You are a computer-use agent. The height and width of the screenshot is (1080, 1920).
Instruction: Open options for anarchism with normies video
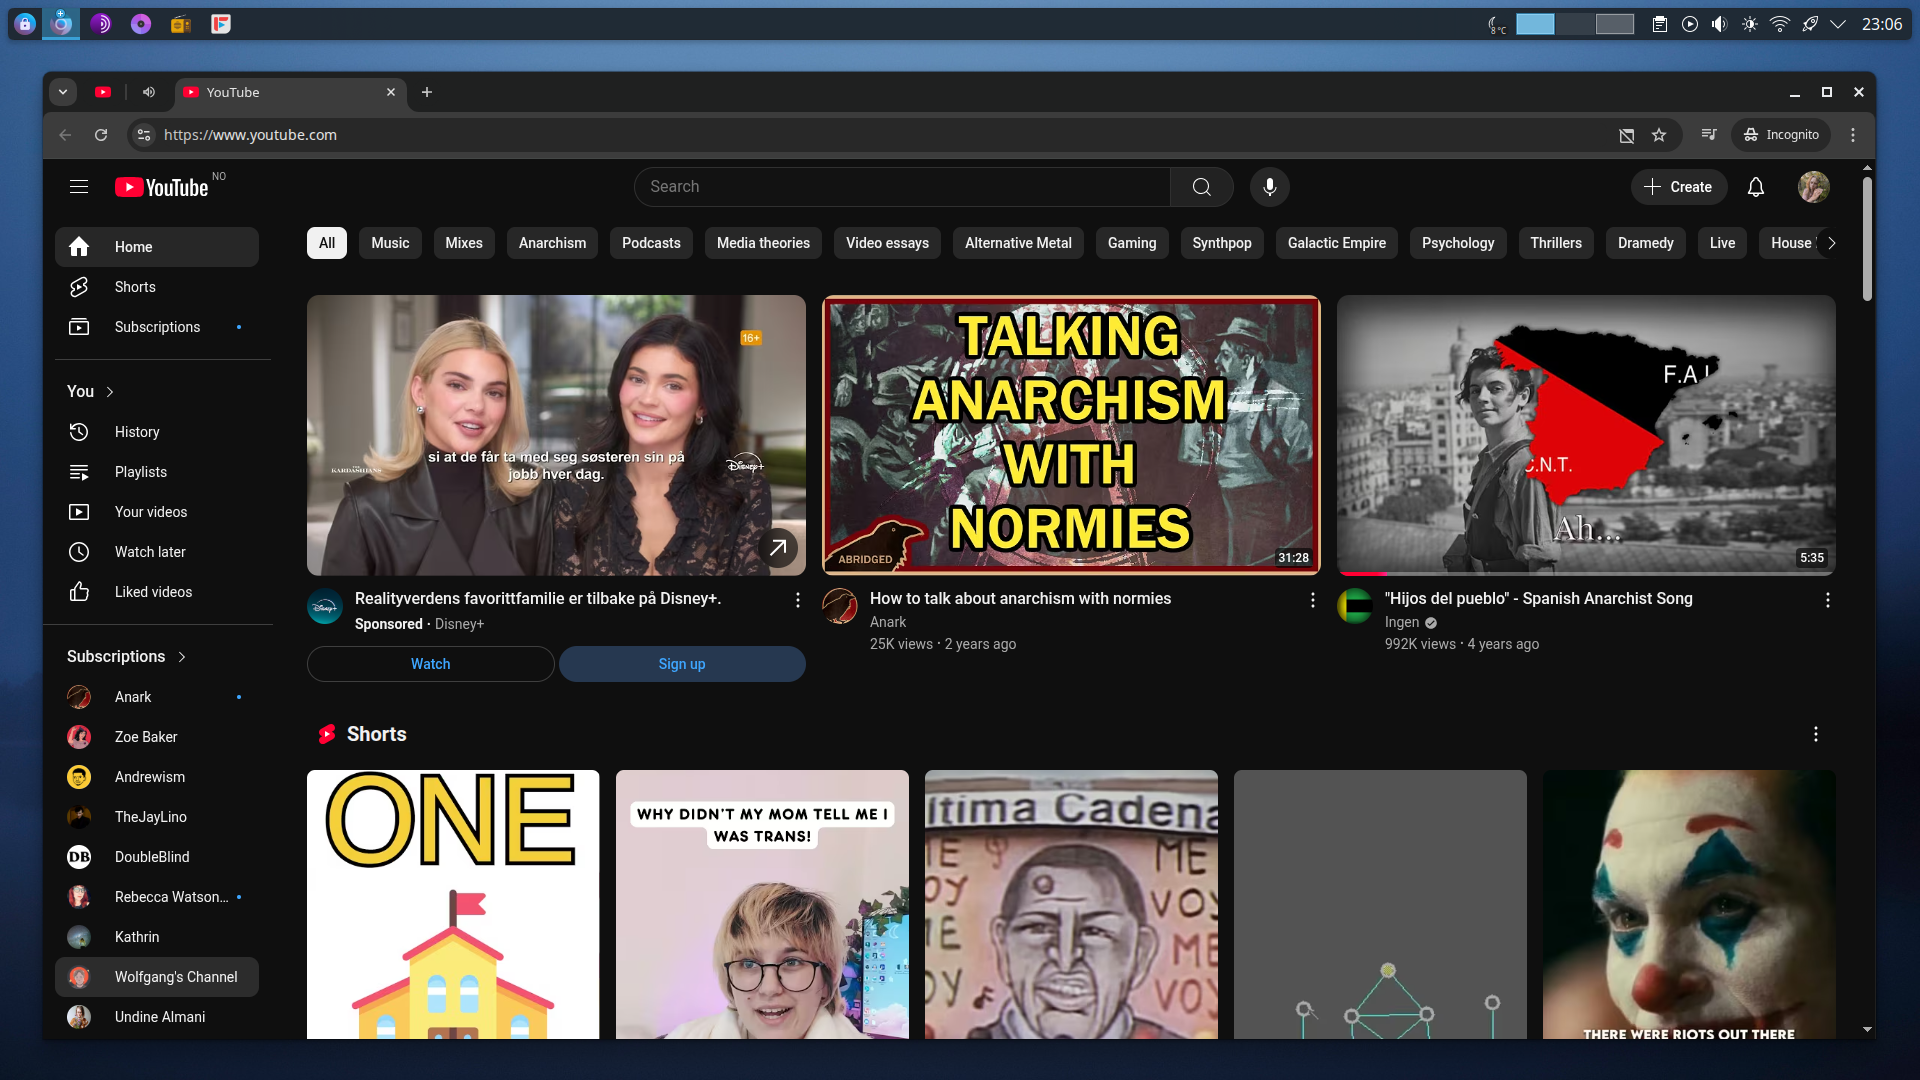1313,600
